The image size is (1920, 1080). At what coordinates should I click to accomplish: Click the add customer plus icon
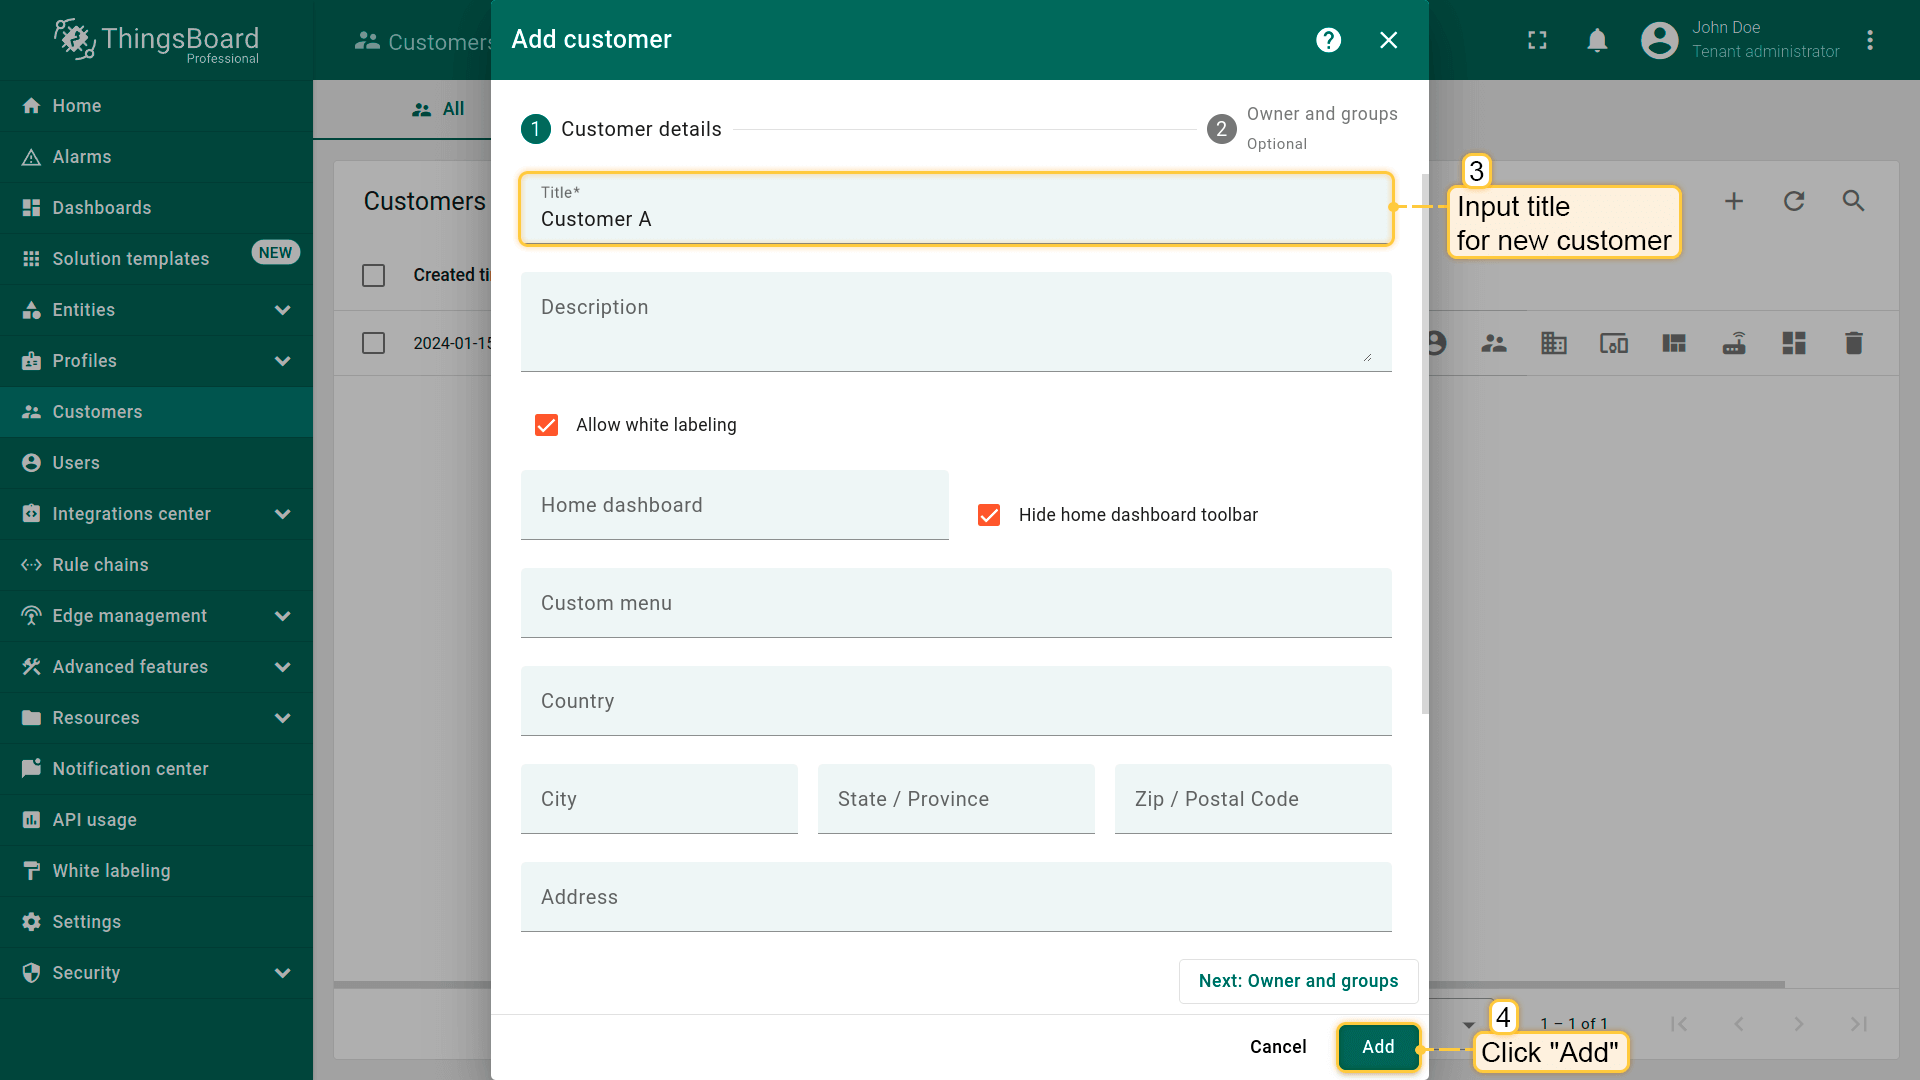pos(1734,201)
